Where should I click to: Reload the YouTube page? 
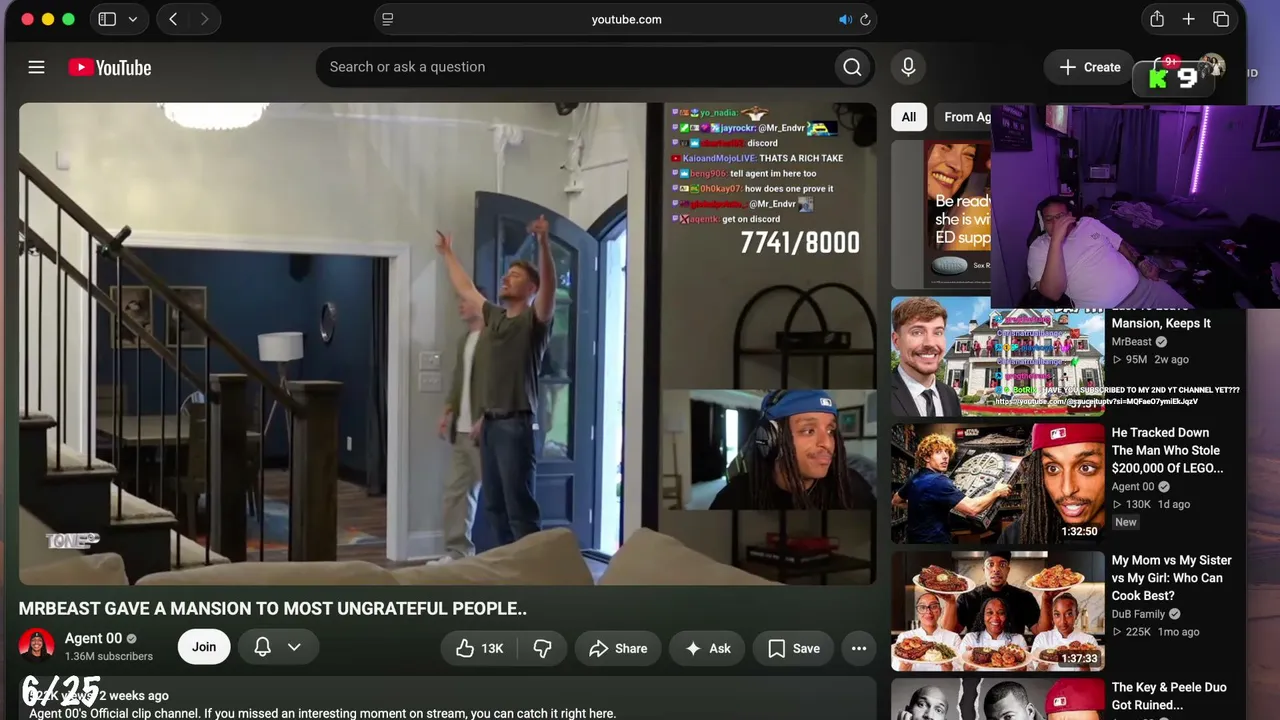865,19
